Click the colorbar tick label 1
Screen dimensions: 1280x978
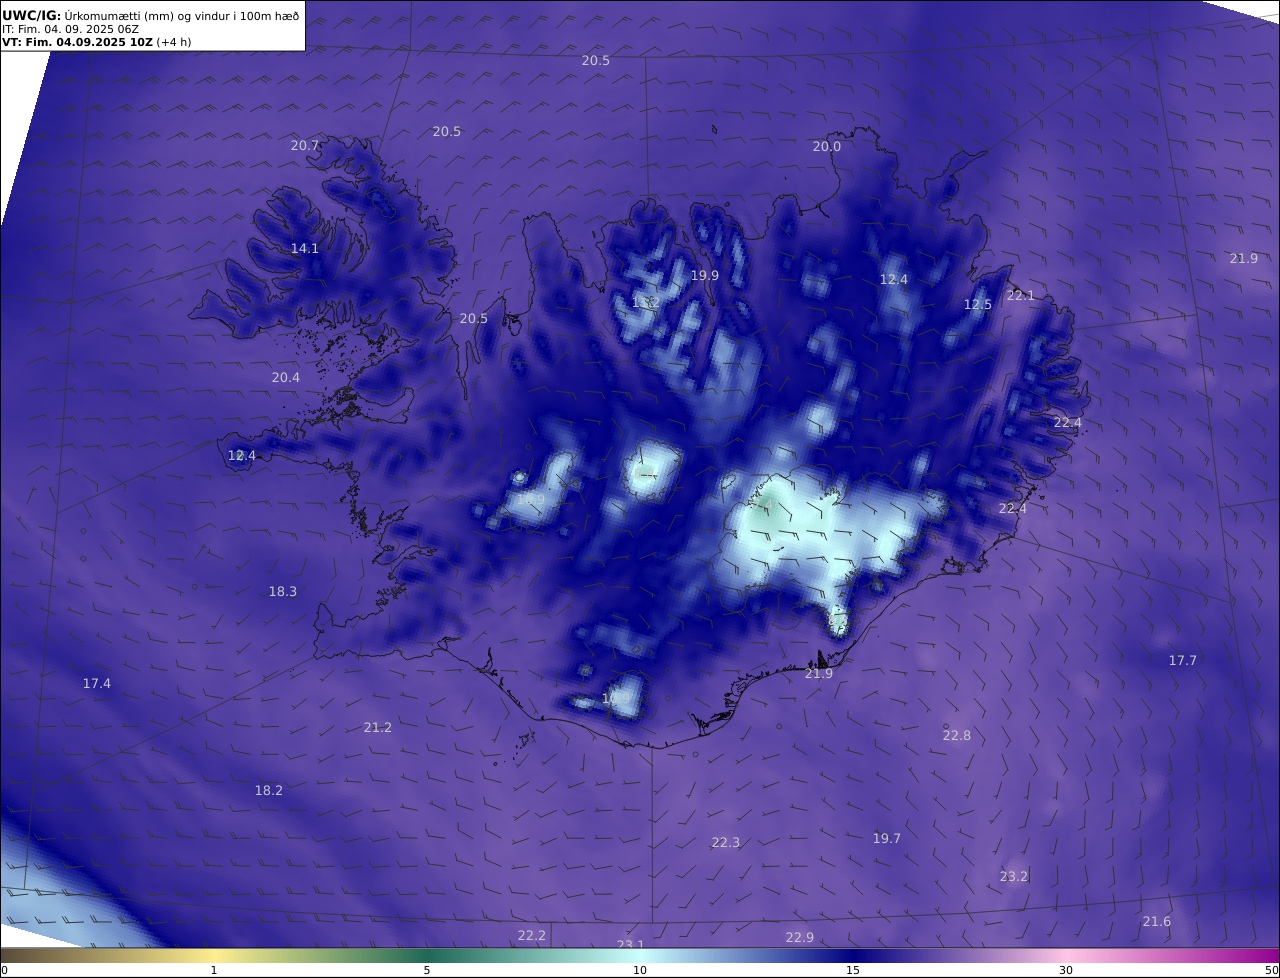click(x=214, y=970)
